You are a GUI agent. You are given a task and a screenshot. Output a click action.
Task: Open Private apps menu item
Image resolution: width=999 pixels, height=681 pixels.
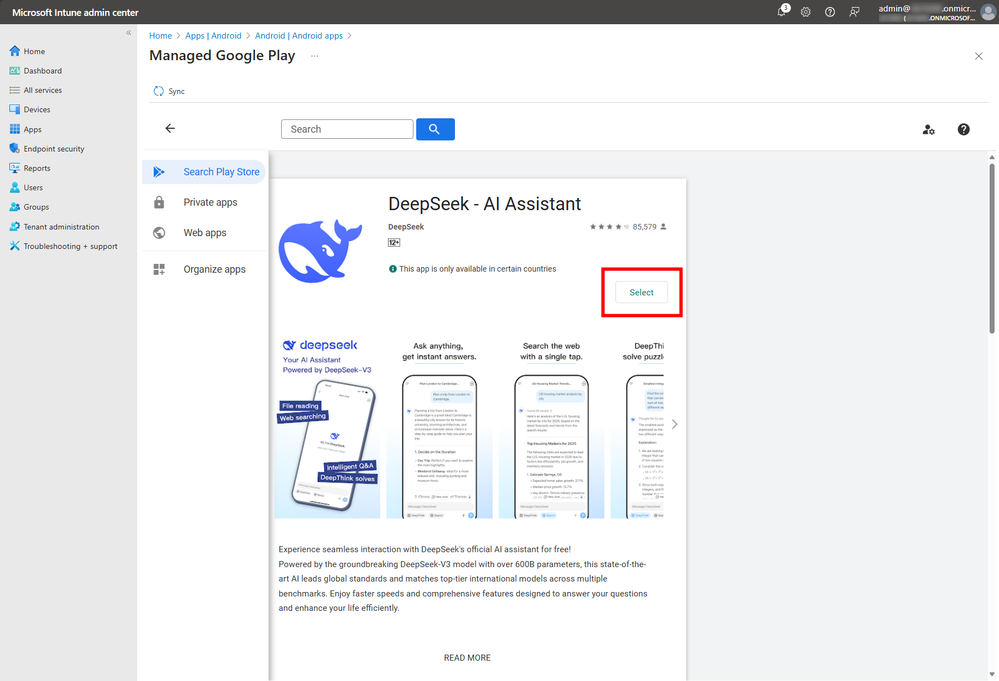coord(204,203)
